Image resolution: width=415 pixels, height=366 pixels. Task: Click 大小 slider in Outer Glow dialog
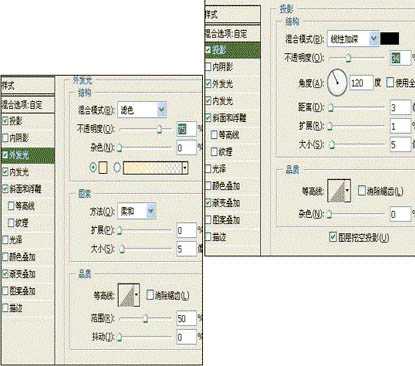click(145, 249)
